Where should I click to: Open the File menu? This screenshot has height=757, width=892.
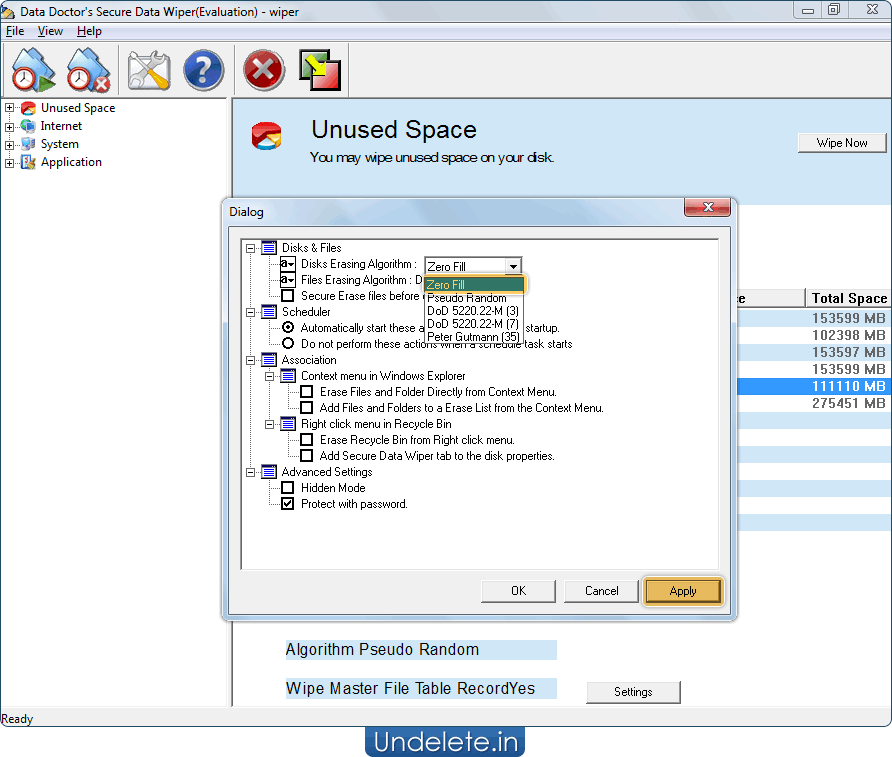tap(15, 31)
